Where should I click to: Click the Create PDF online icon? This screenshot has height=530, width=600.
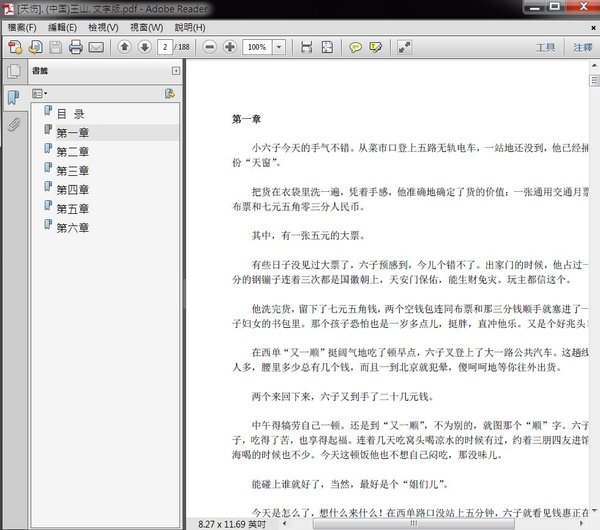coord(15,47)
